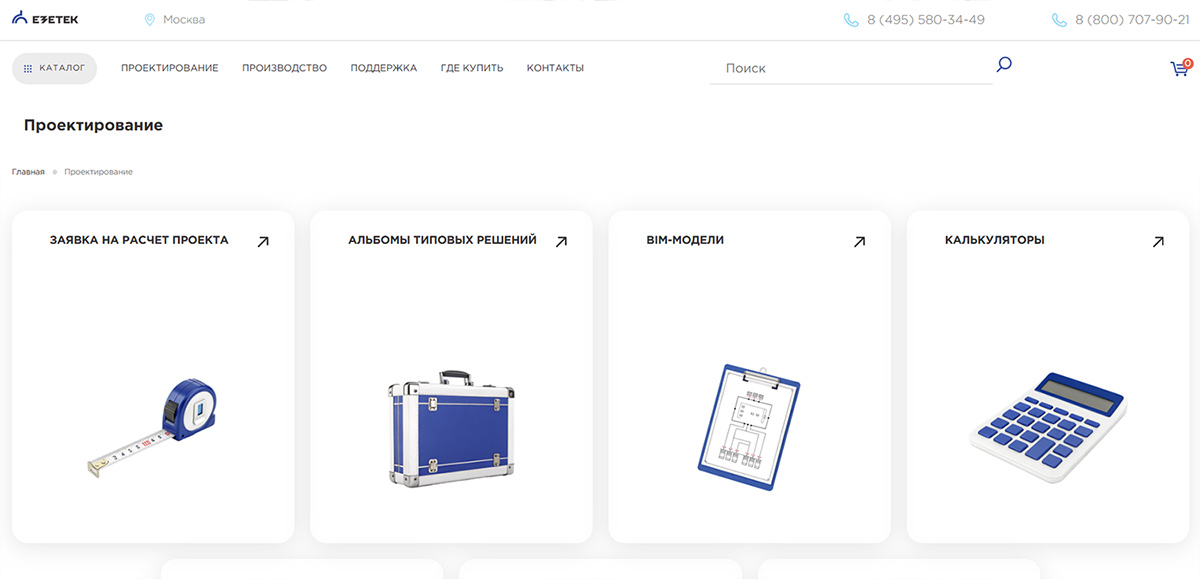Click the Поиск search input field
Viewport: 1200px width, 579px height.
[850, 68]
